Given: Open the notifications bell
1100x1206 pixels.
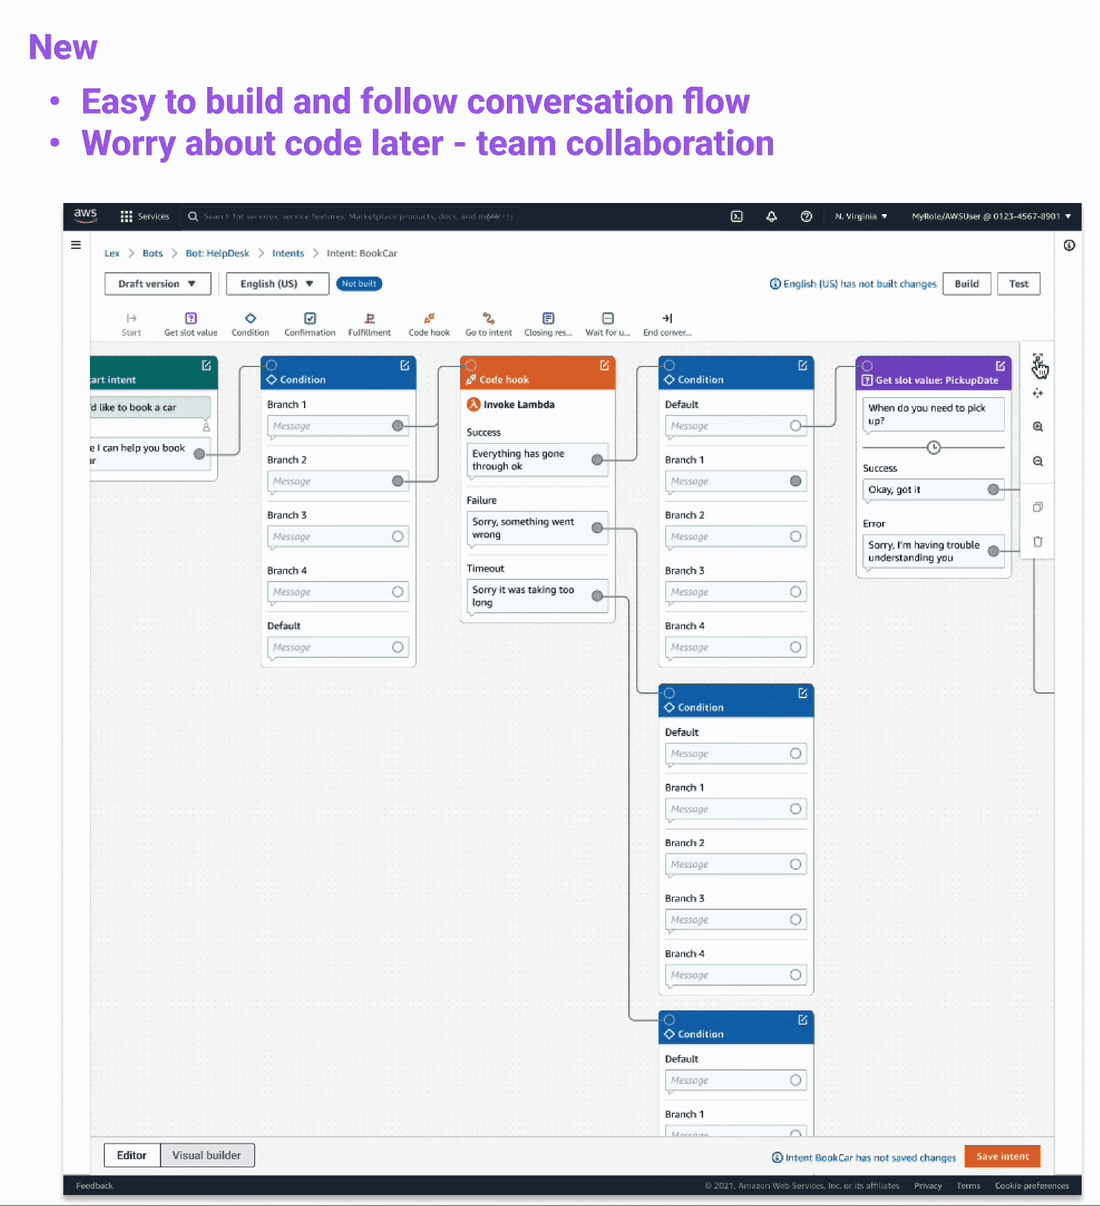Looking at the screenshot, I should click(x=771, y=216).
